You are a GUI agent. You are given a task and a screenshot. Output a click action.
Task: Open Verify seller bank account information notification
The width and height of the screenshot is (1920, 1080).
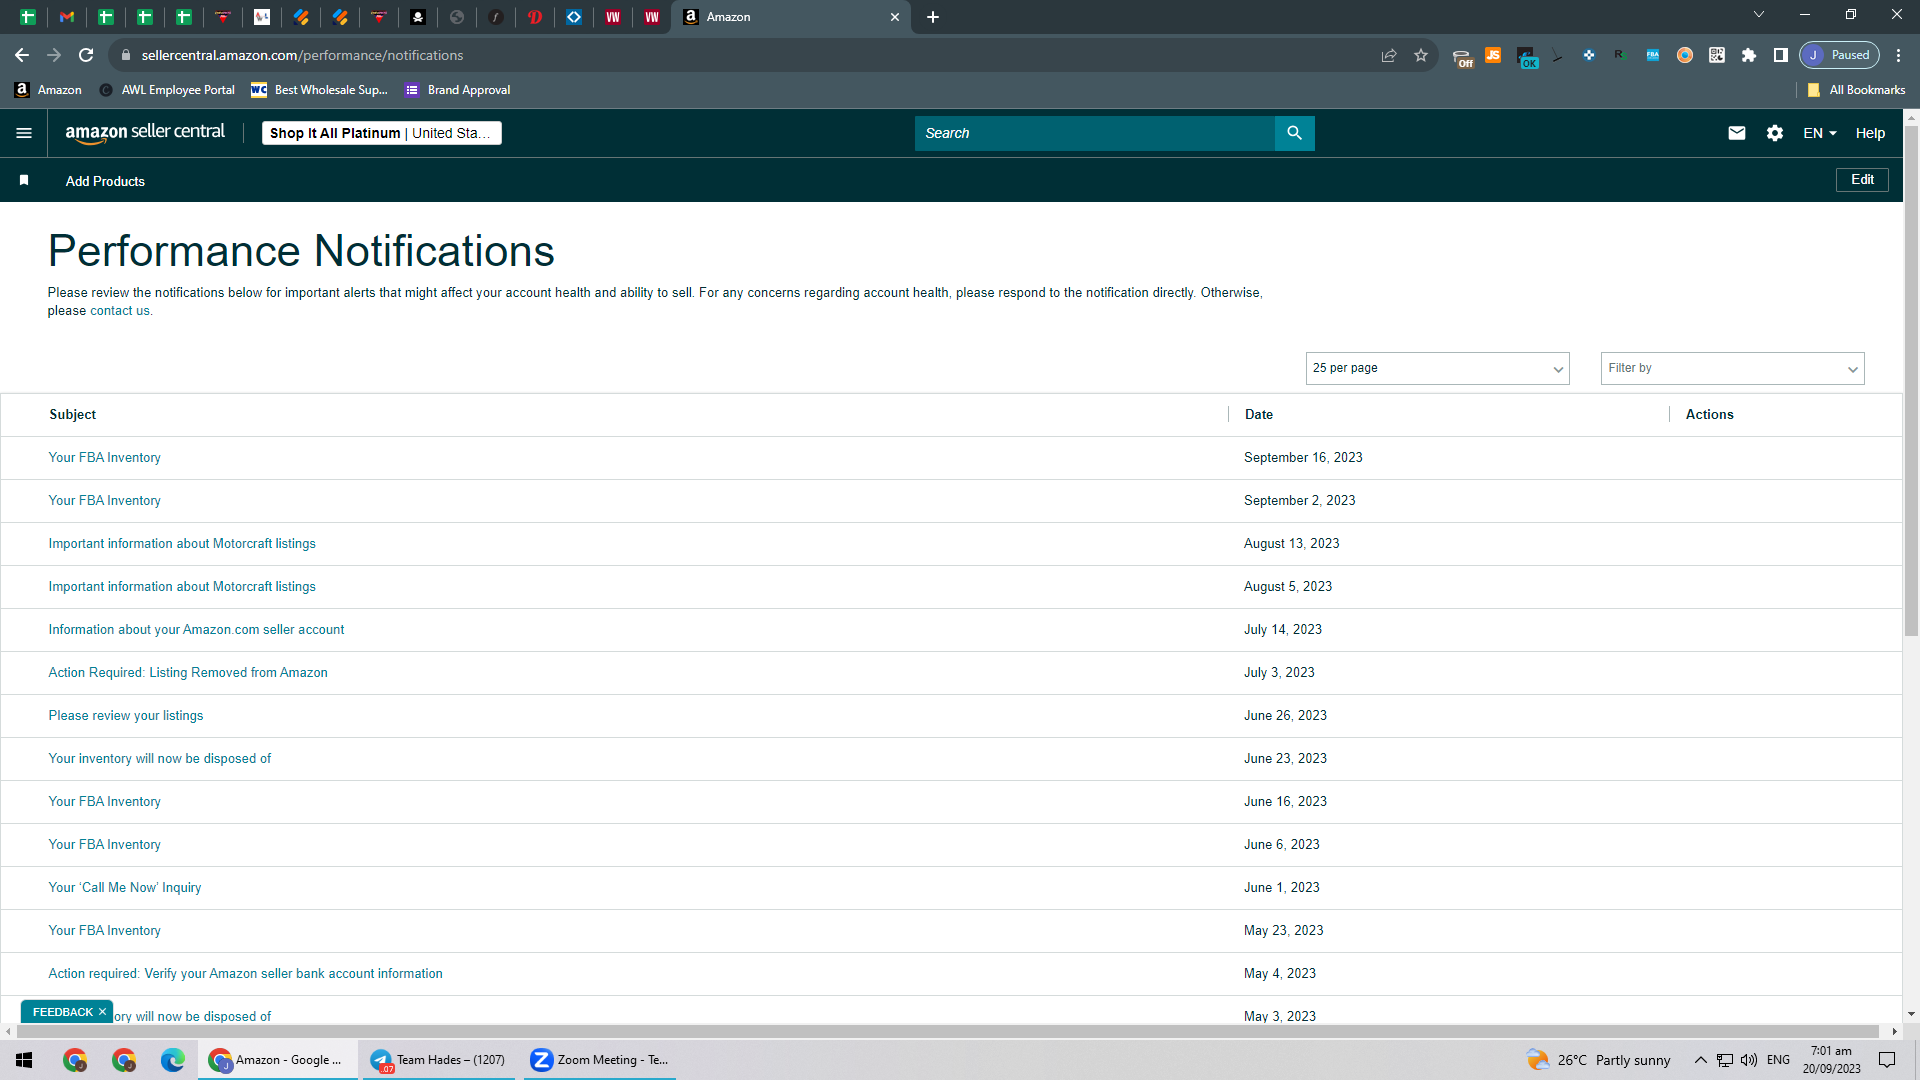tap(245, 974)
